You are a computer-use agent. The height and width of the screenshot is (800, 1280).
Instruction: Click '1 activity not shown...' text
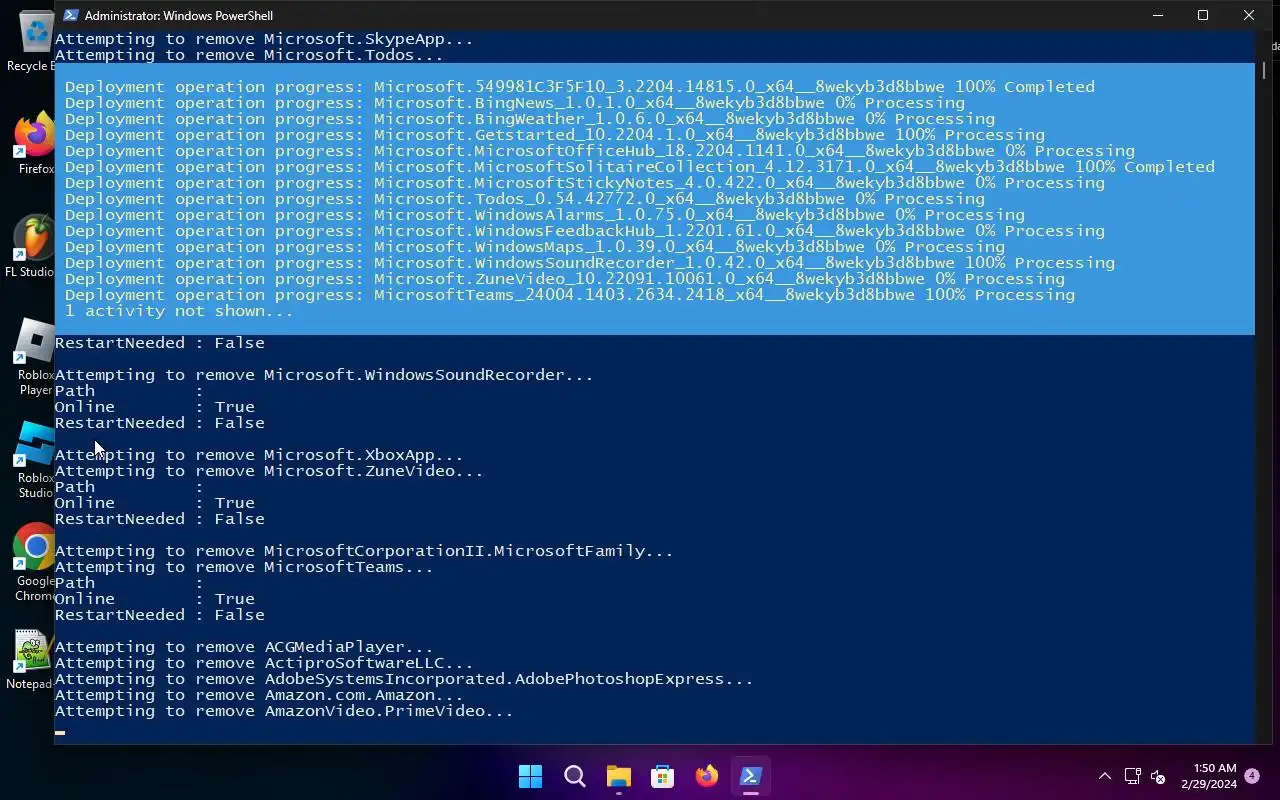(179, 311)
